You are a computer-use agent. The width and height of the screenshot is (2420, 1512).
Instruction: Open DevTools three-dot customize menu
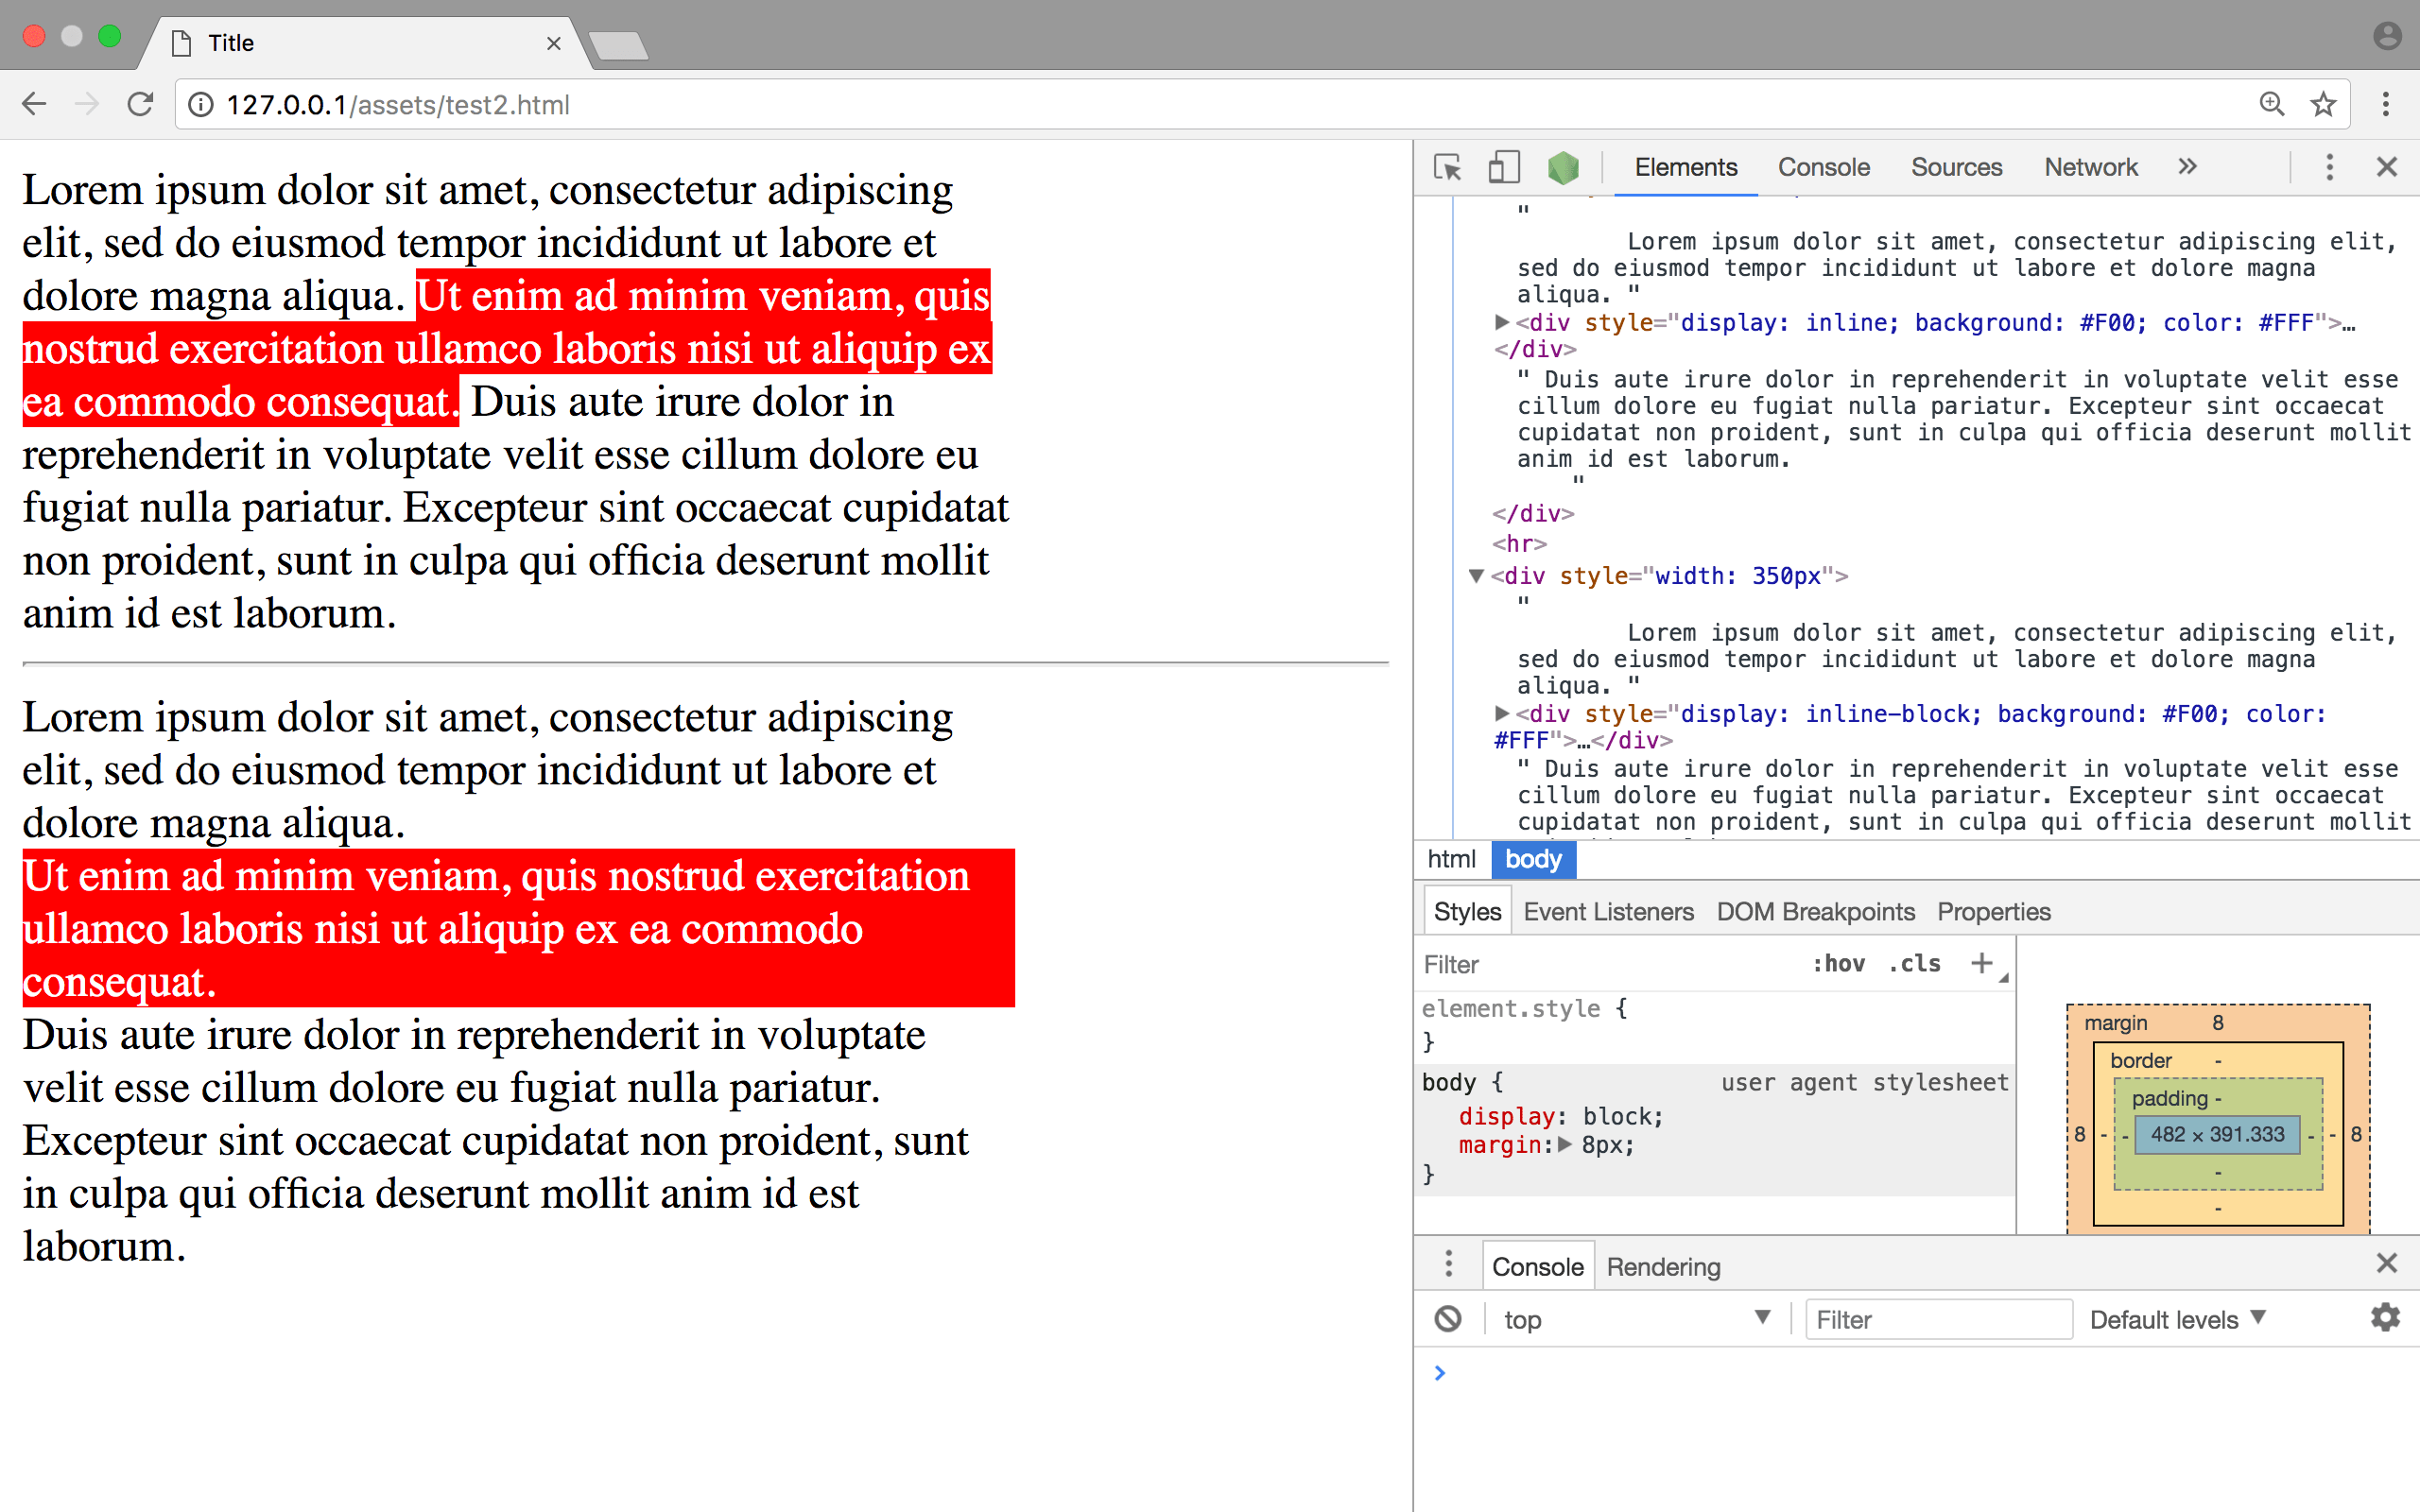(2329, 167)
